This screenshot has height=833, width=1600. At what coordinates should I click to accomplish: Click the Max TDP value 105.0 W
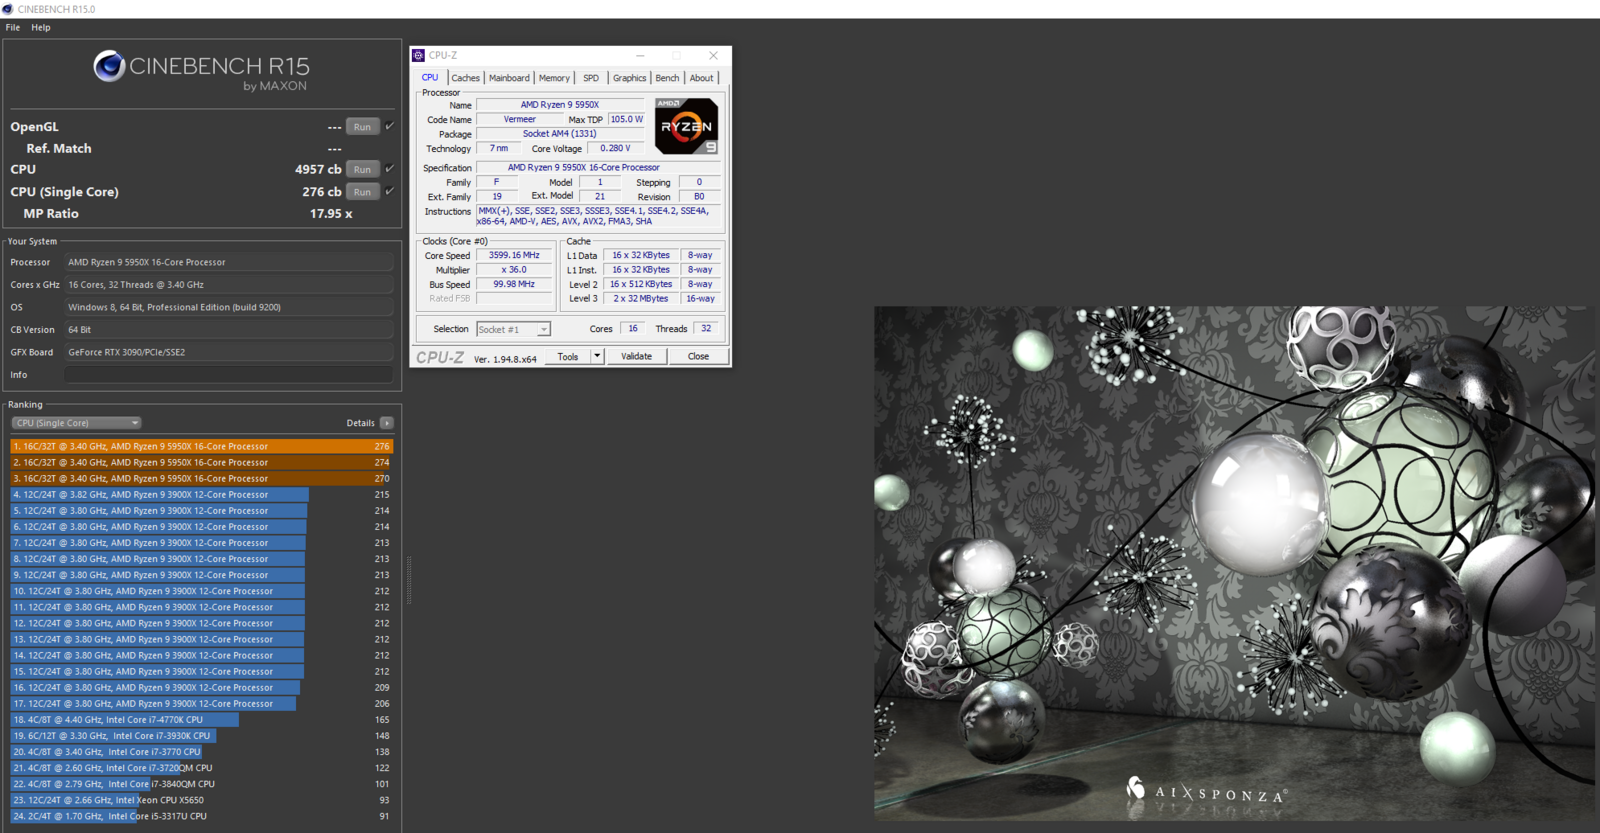pos(627,119)
